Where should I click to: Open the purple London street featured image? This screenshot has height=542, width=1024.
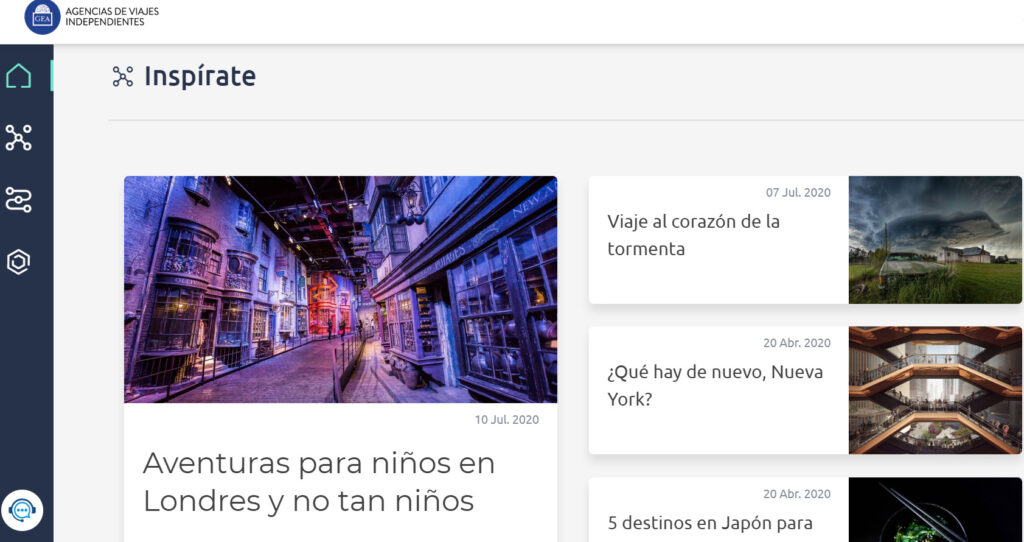click(340, 289)
